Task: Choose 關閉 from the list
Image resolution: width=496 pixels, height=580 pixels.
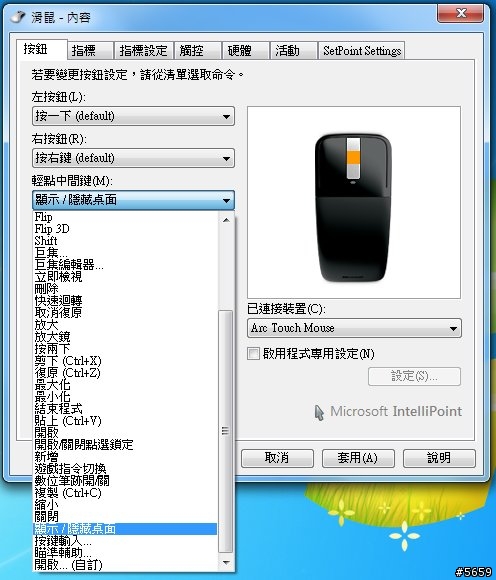Action: point(125,516)
